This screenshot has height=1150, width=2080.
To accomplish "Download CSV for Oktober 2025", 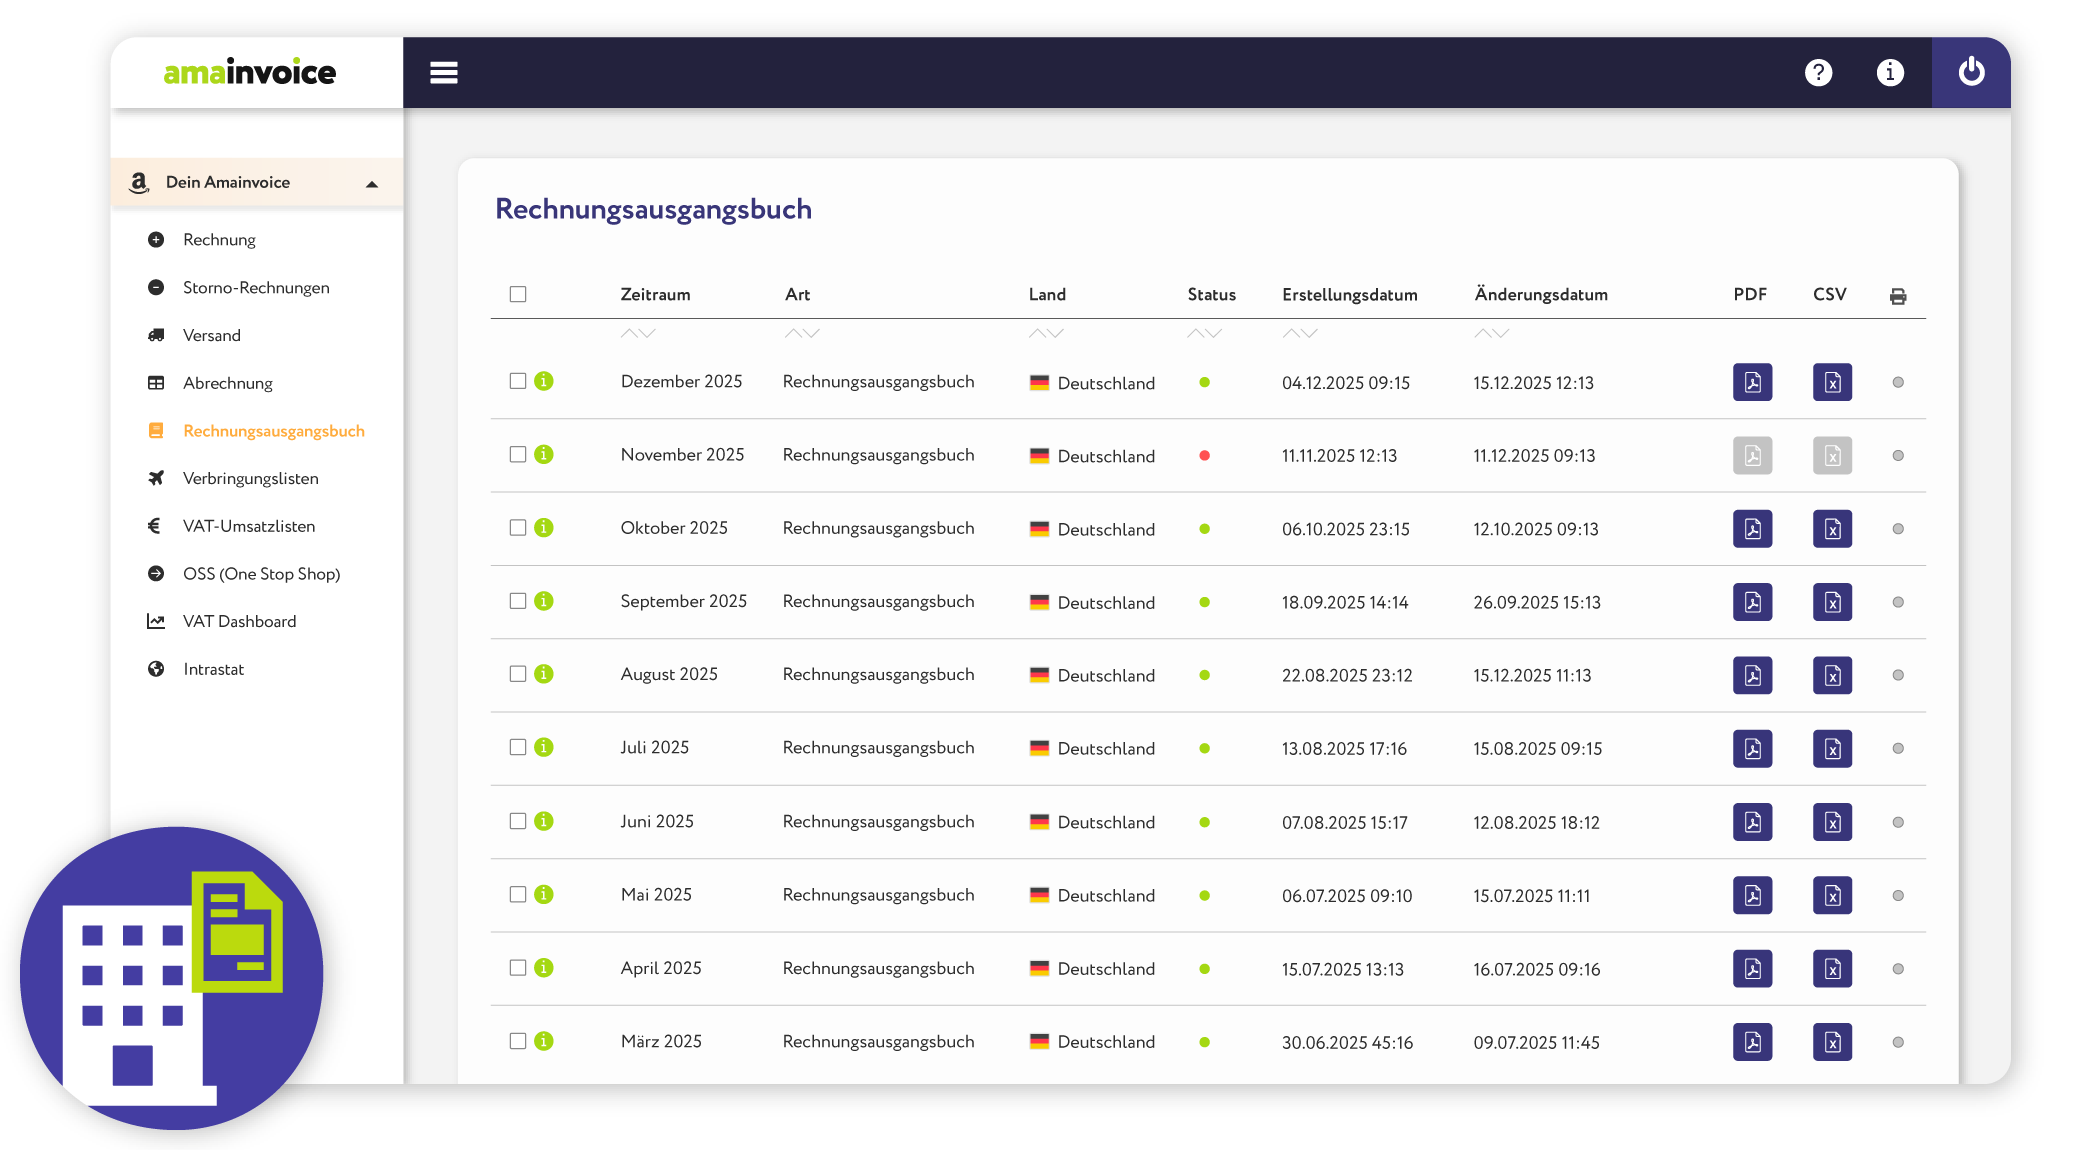I will (1832, 529).
